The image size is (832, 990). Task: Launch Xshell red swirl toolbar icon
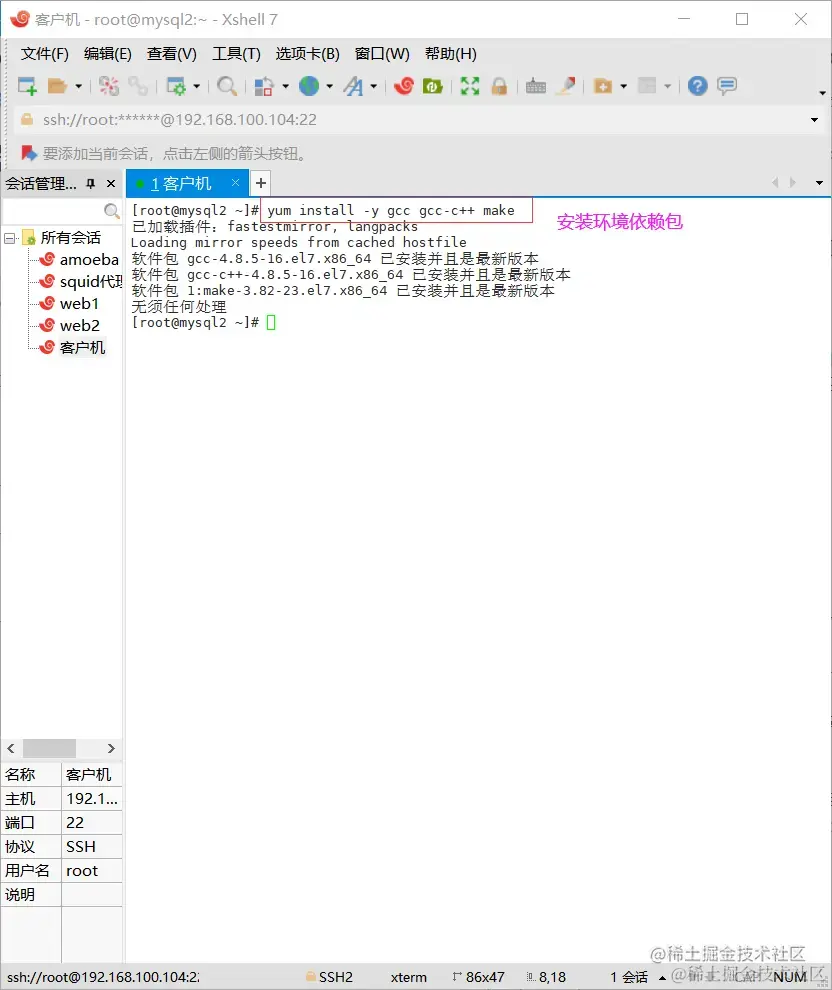coord(403,86)
